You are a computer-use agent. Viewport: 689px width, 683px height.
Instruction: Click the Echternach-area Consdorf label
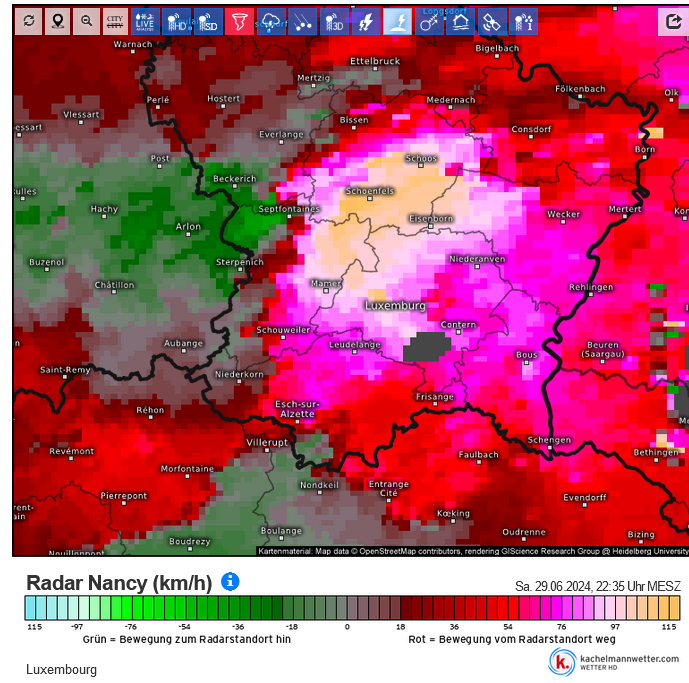pos(531,129)
